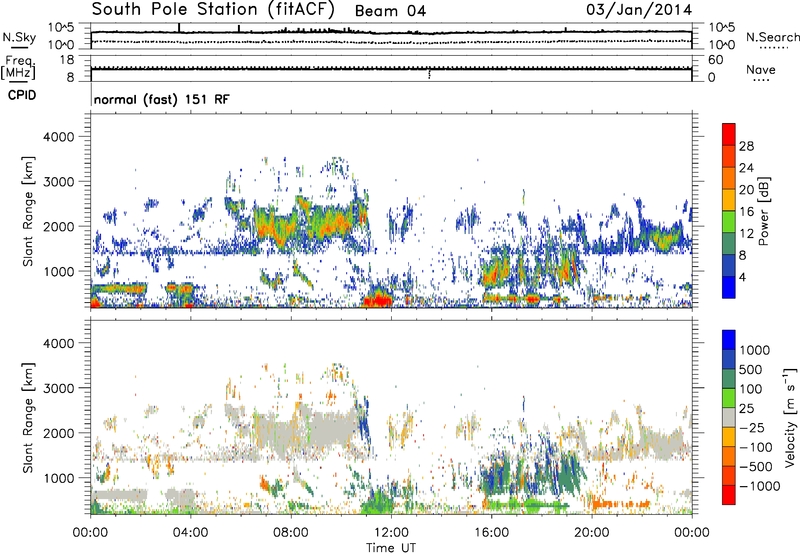Screen dimensions: 800x554
Task: Select the "60" Nave axis tick
Action: point(715,60)
